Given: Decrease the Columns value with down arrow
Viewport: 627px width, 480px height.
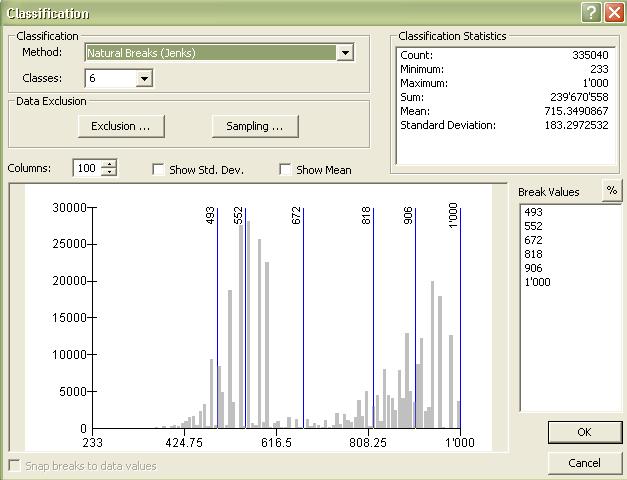Looking at the screenshot, I should coord(109,173).
